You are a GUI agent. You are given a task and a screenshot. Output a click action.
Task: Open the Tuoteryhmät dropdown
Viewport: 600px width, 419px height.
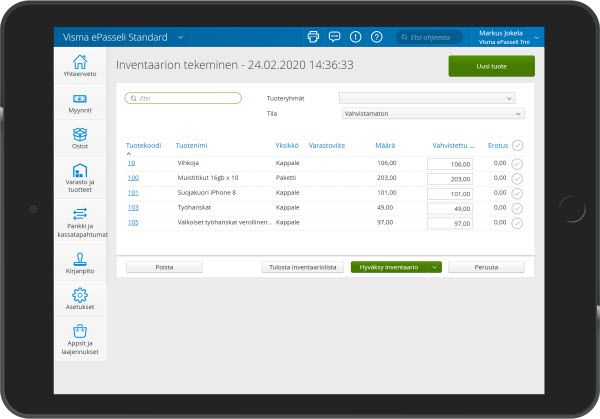427,98
